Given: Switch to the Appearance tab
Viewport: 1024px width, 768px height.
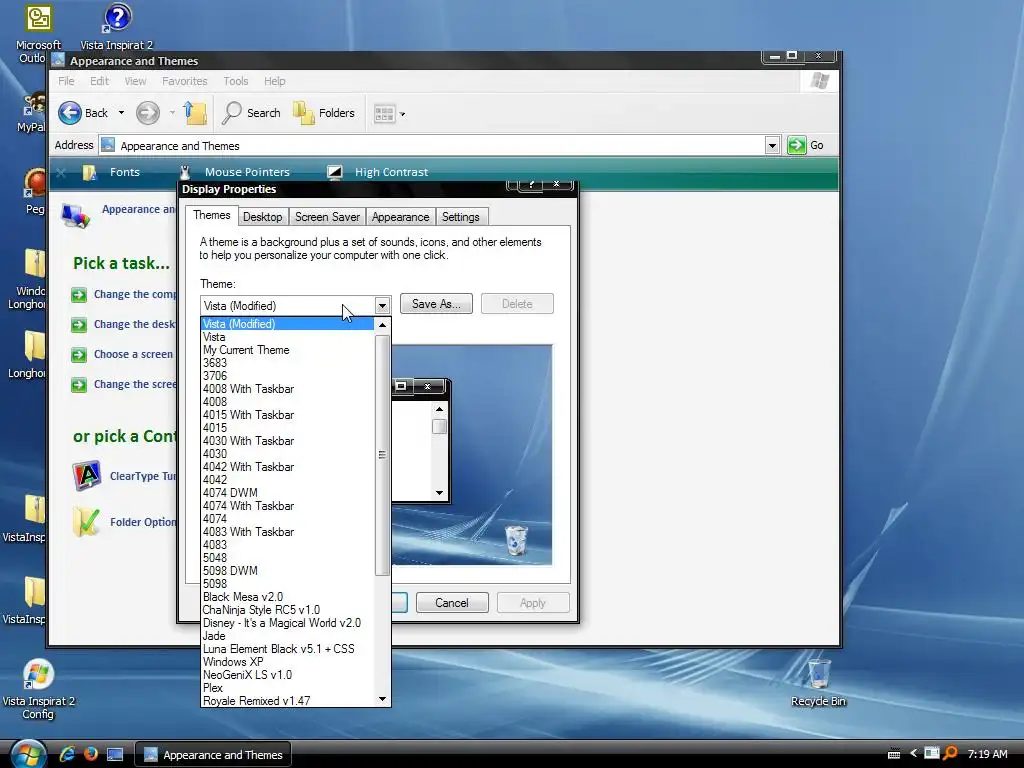Looking at the screenshot, I should pyautogui.click(x=400, y=217).
